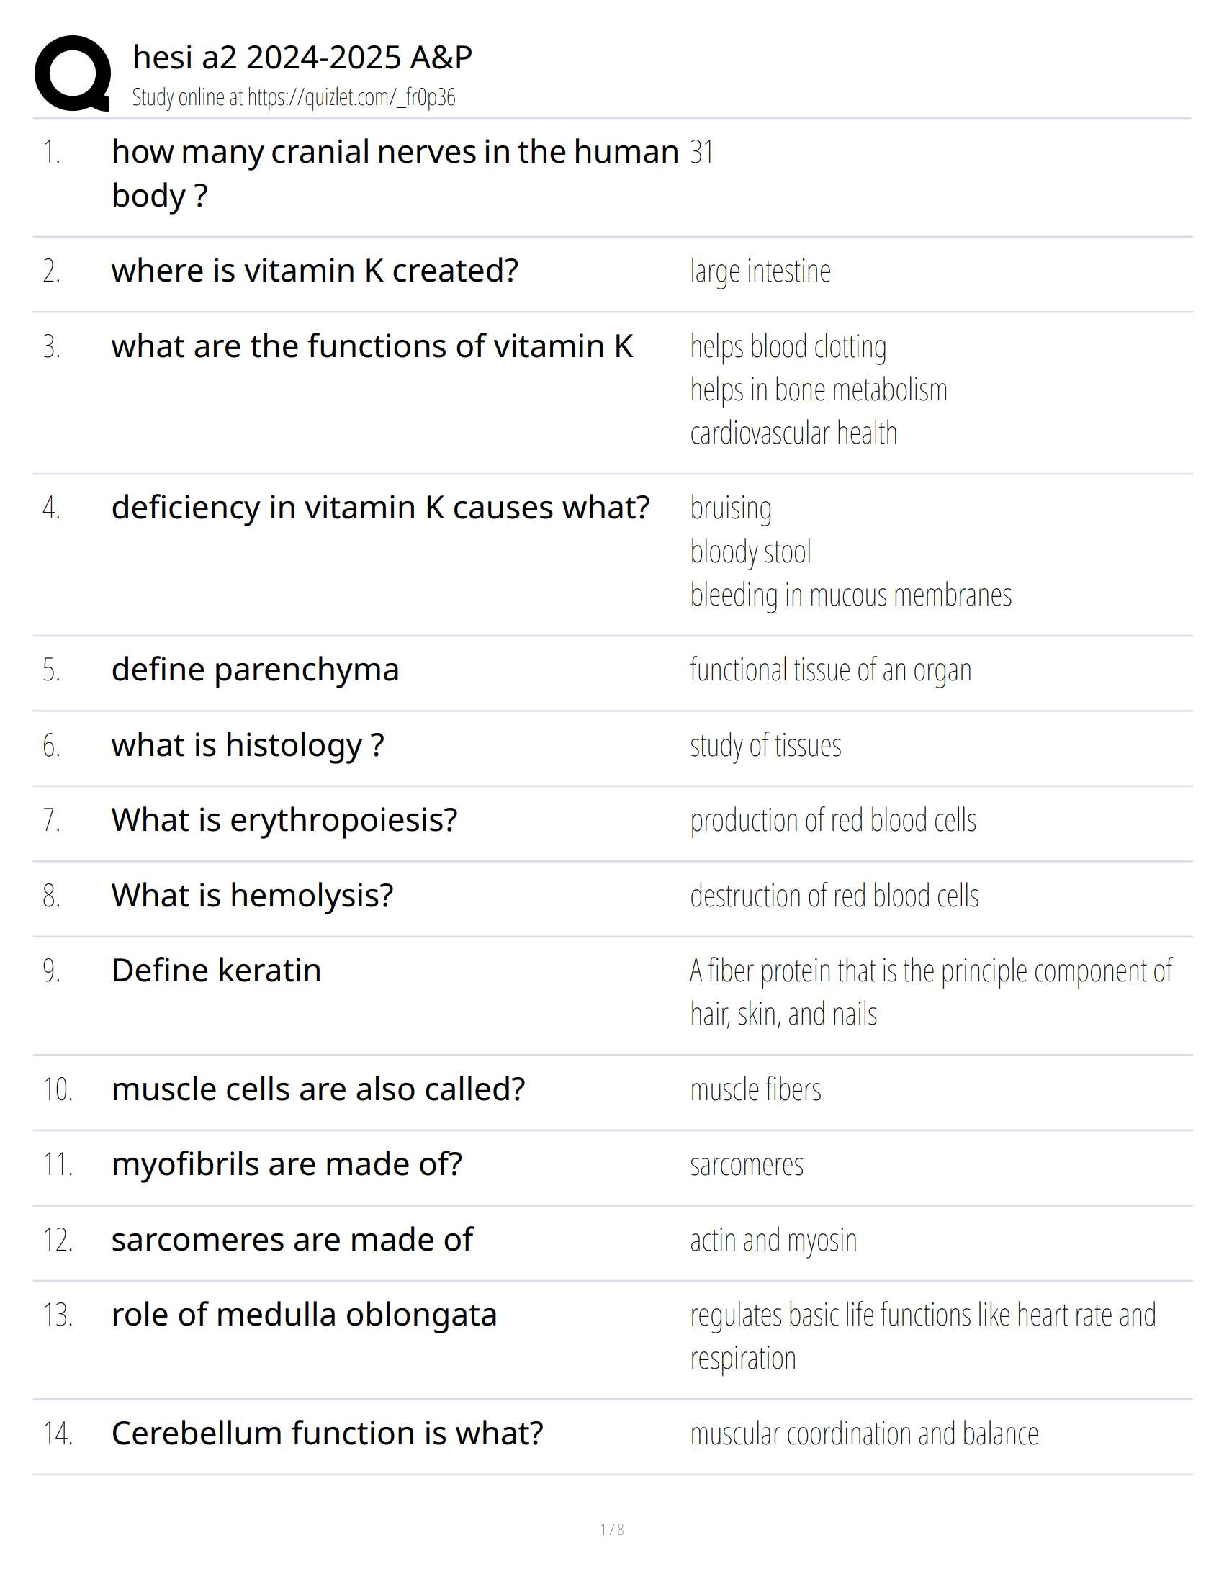Select the answer '31'

click(701, 153)
